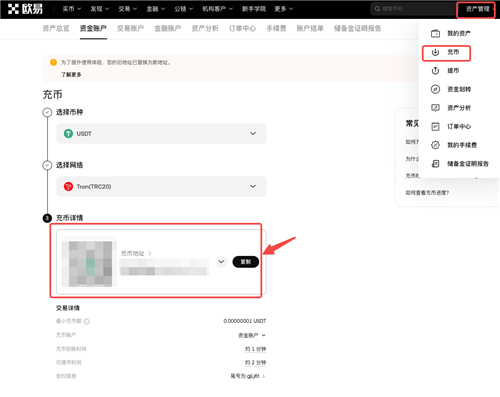Click the green USDT coin icon
Viewport: 500px width, 397px height.
pos(68,134)
